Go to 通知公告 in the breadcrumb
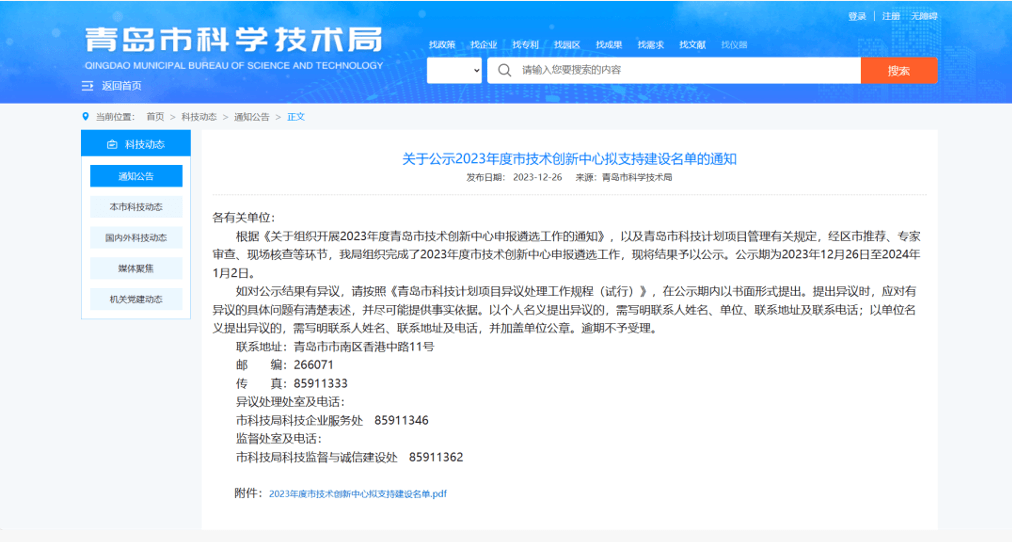 252,117
